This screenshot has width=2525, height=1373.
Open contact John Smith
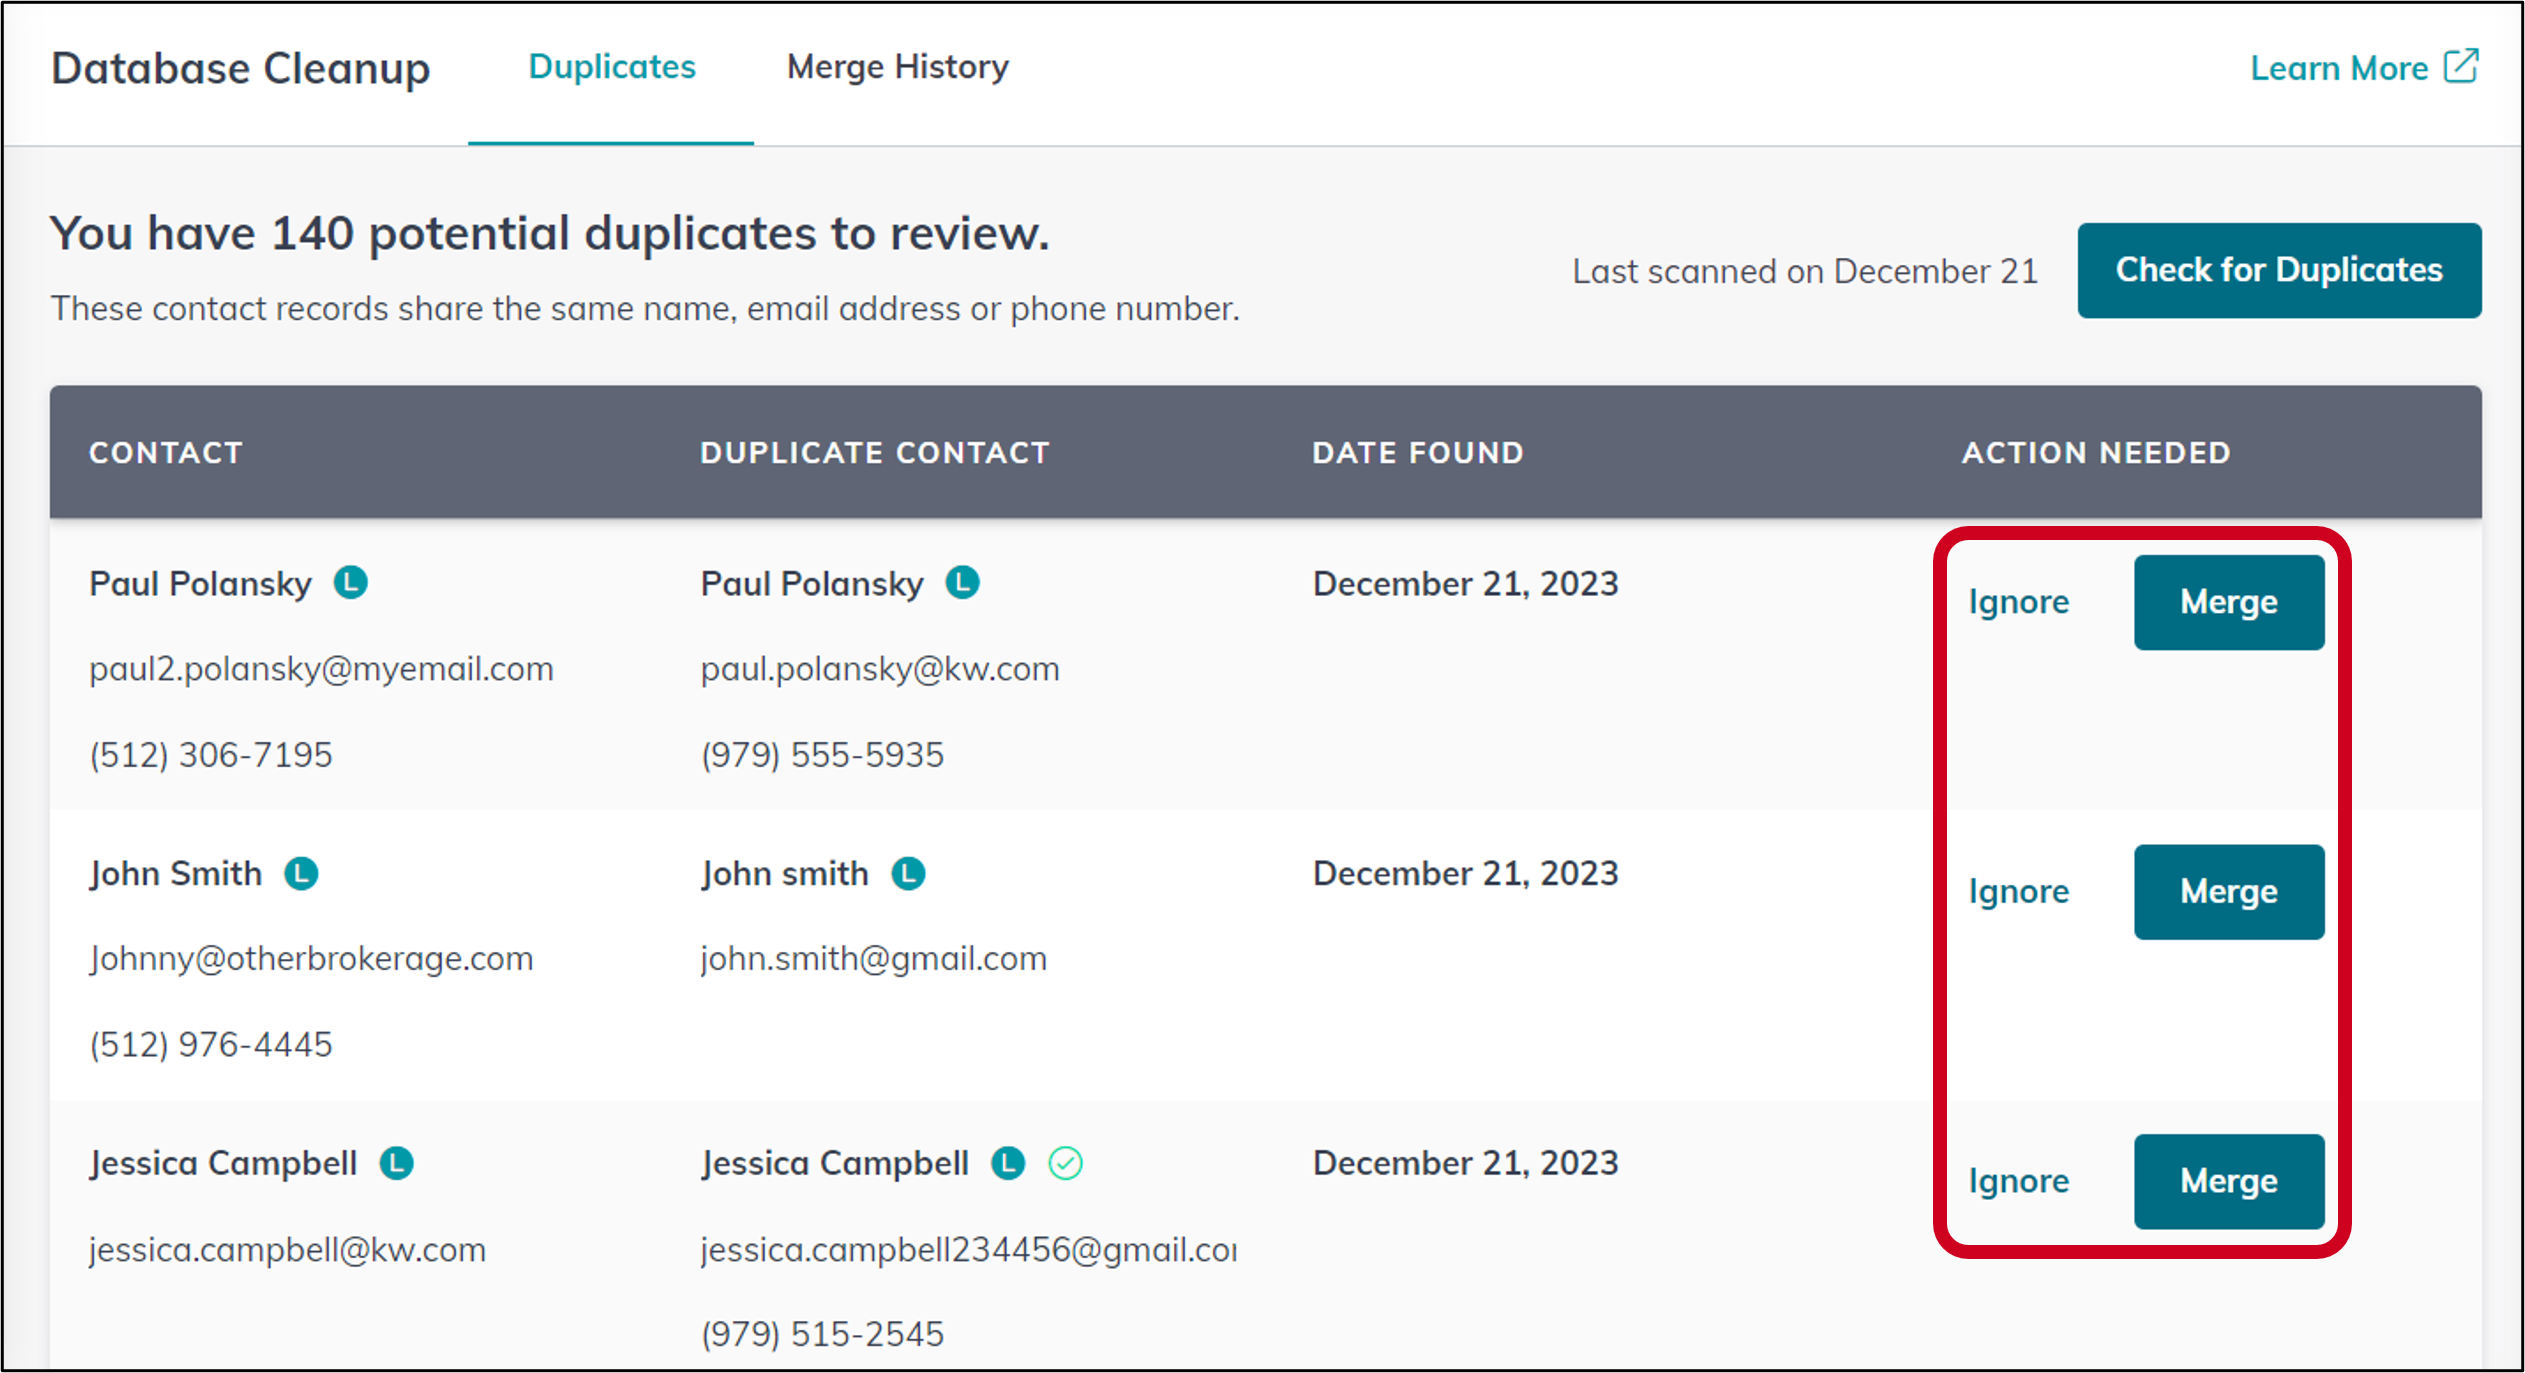tap(176, 874)
